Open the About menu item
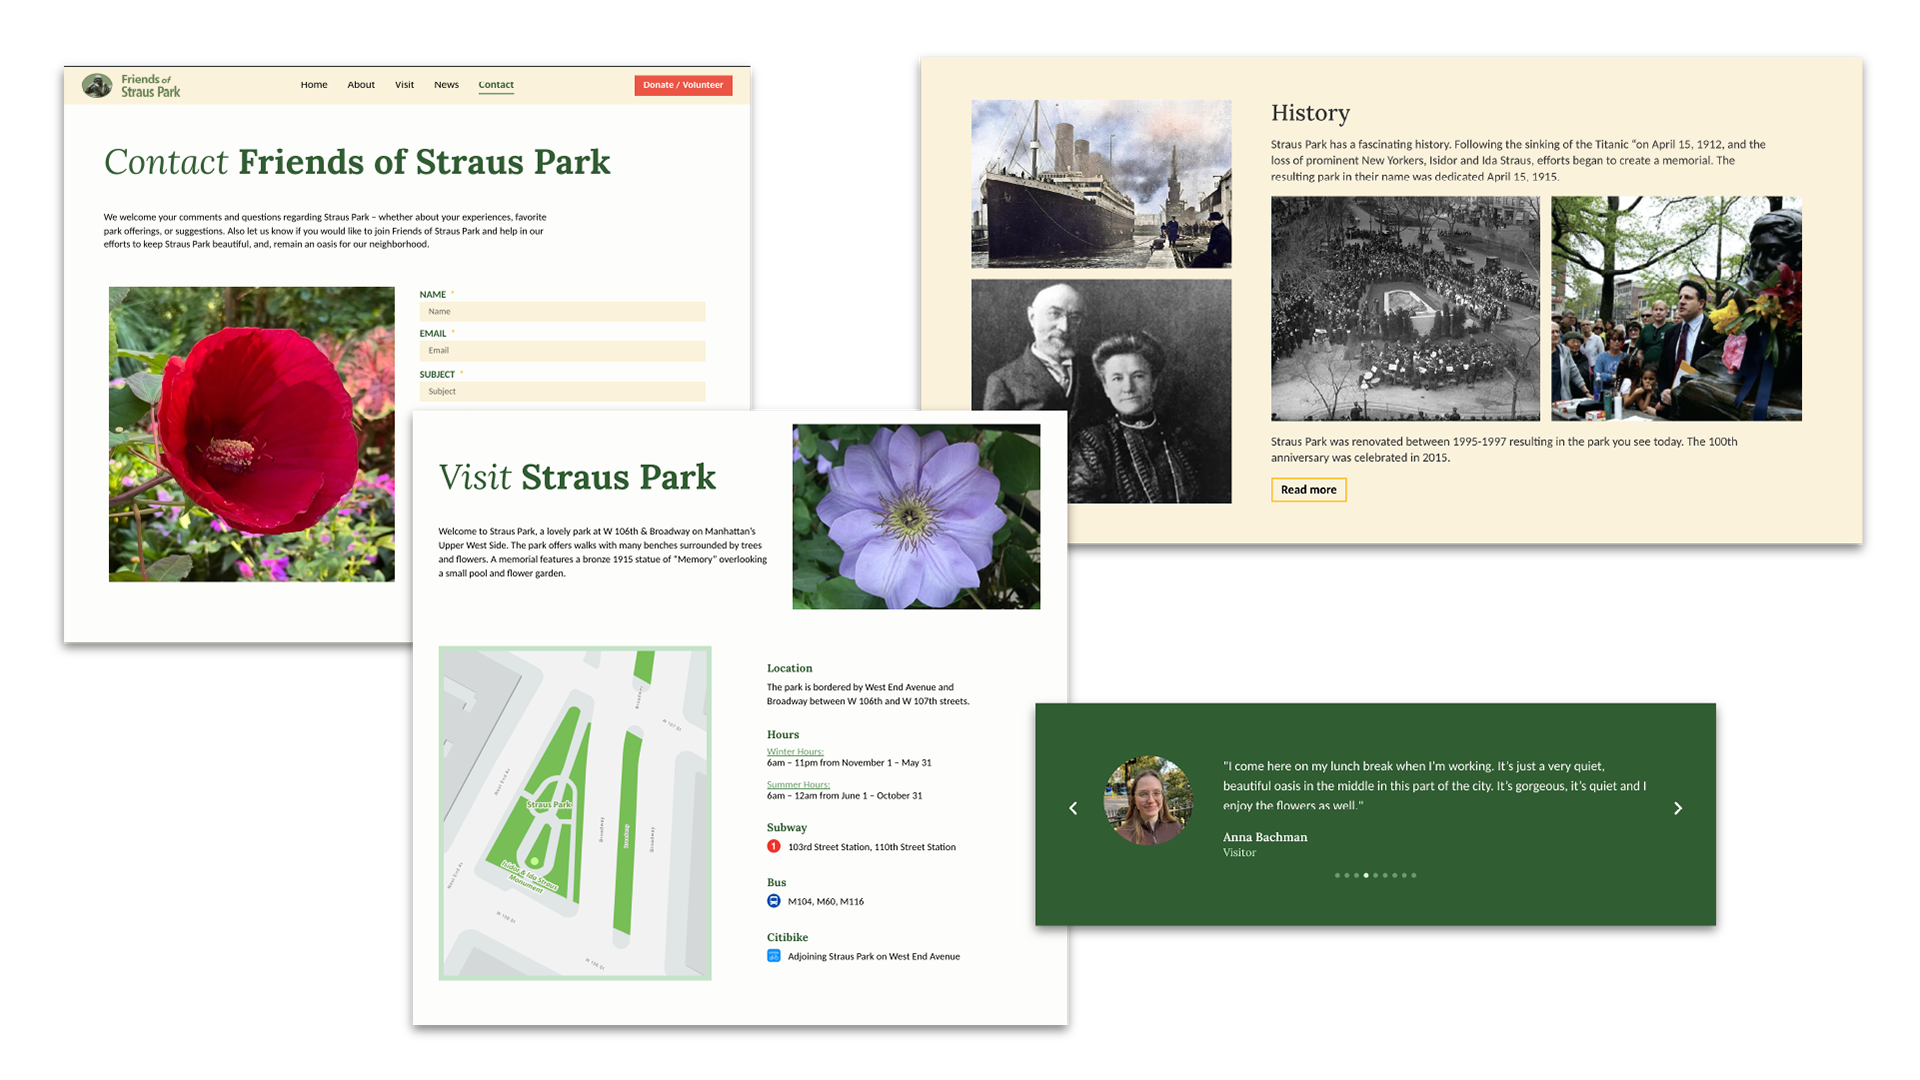The width and height of the screenshot is (1920, 1080). [361, 85]
